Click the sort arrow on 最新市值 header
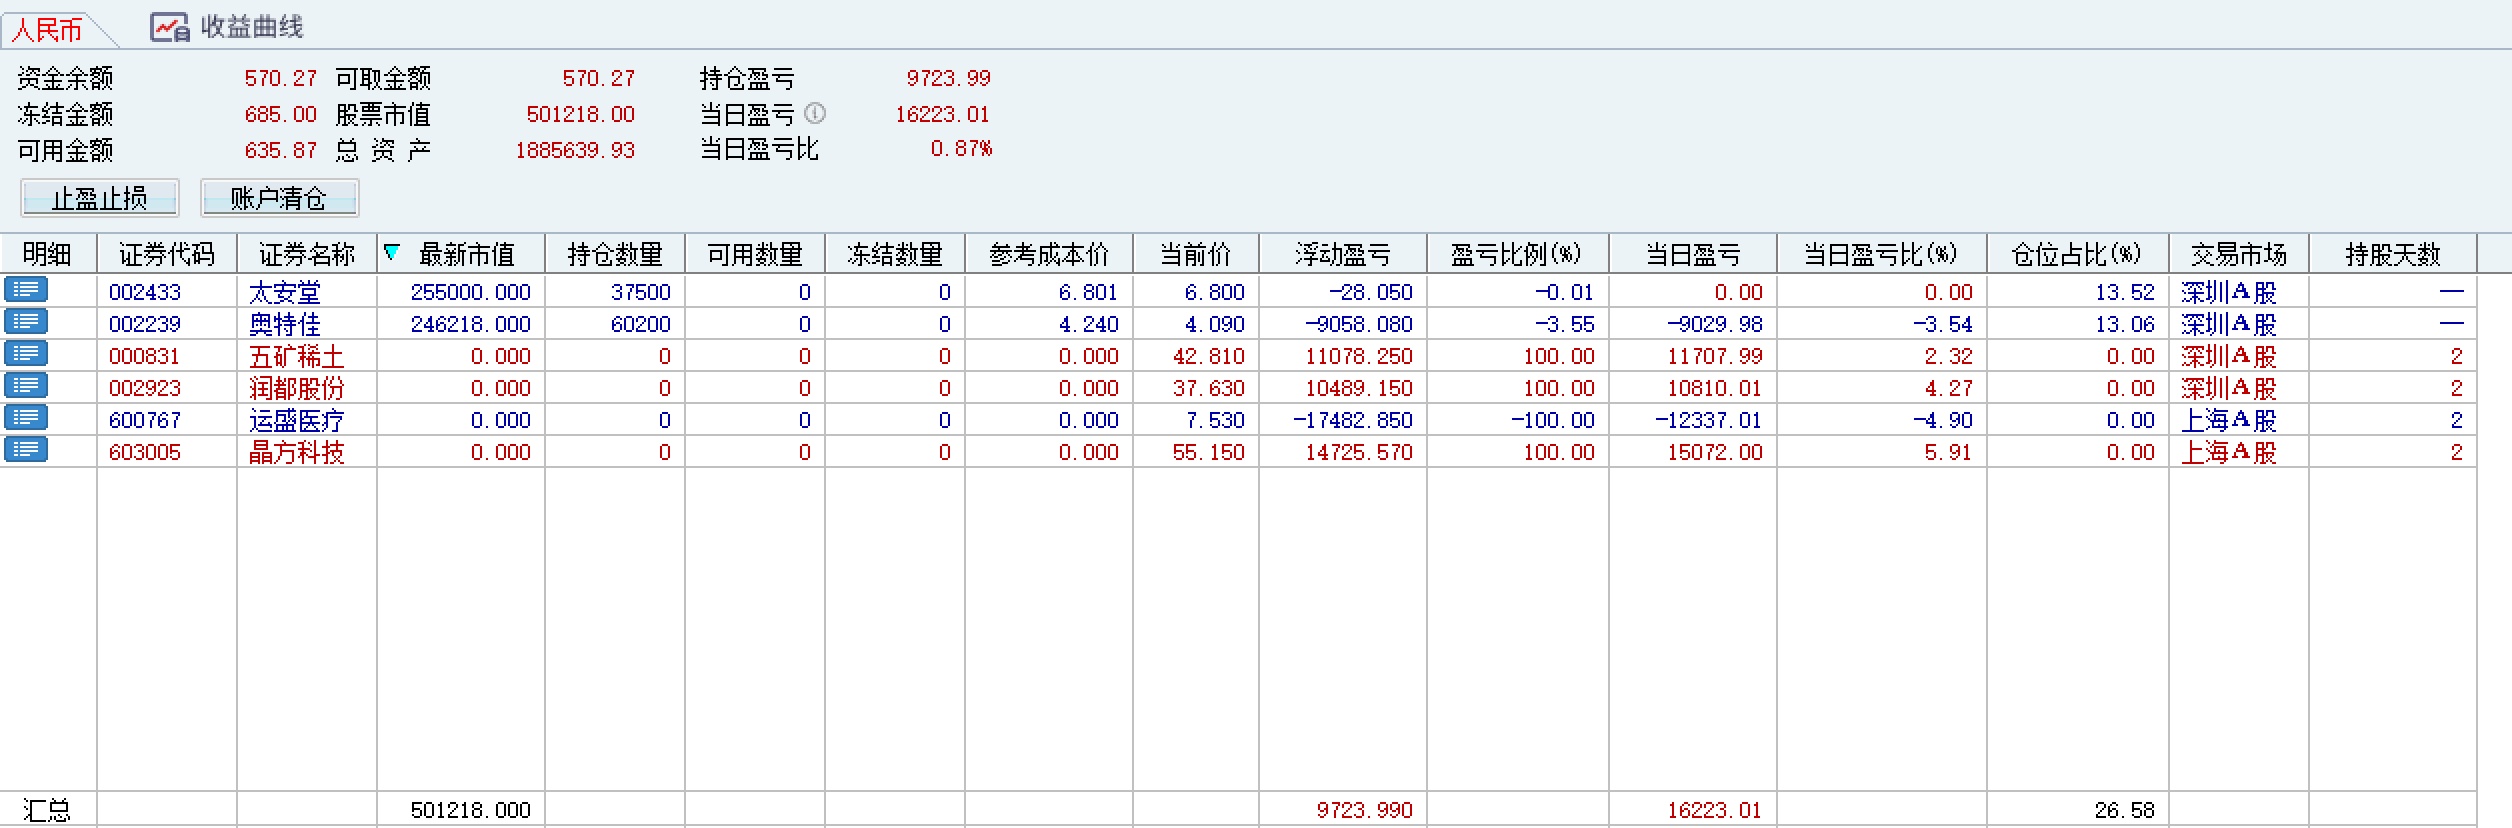The height and width of the screenshot is (828, 2512). 392,253
